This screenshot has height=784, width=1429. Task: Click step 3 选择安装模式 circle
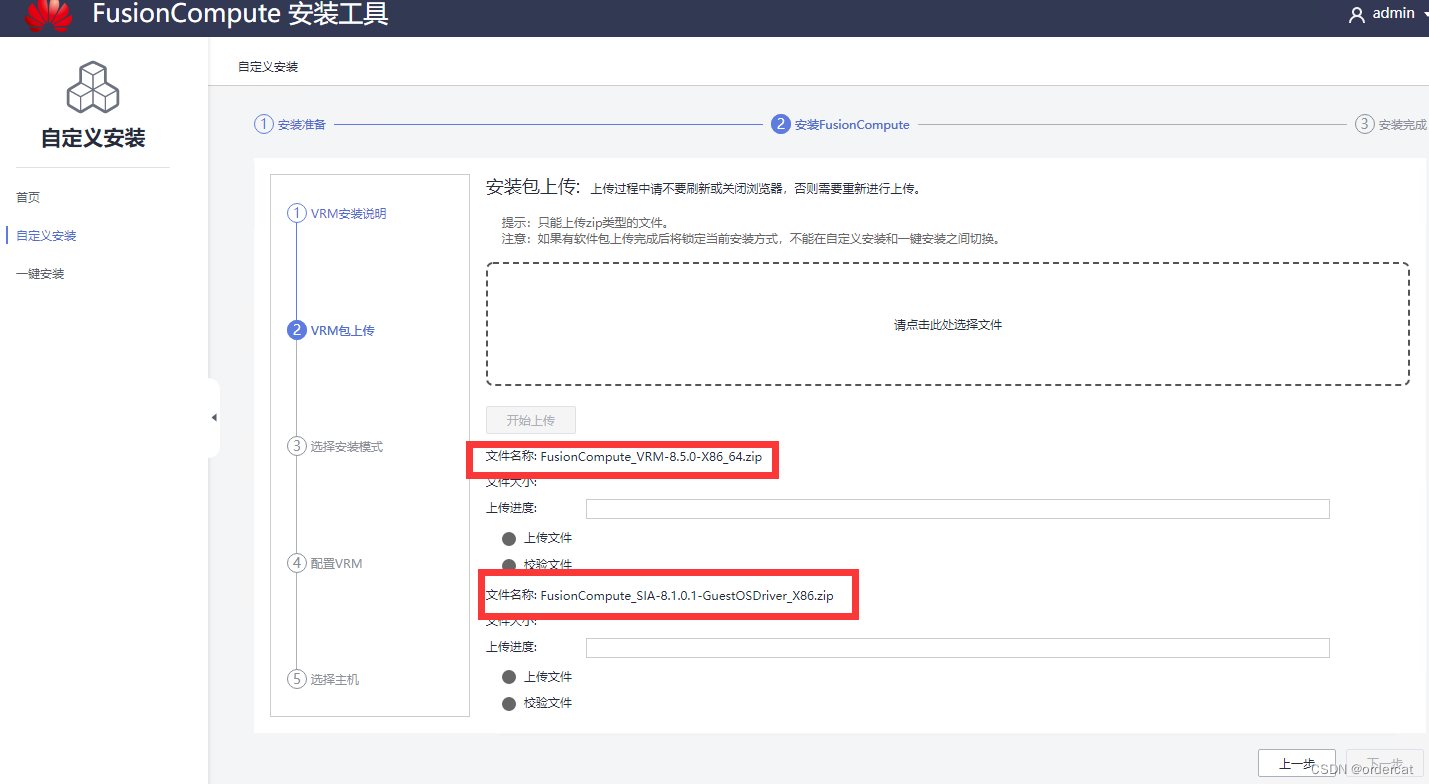(297, 446)
